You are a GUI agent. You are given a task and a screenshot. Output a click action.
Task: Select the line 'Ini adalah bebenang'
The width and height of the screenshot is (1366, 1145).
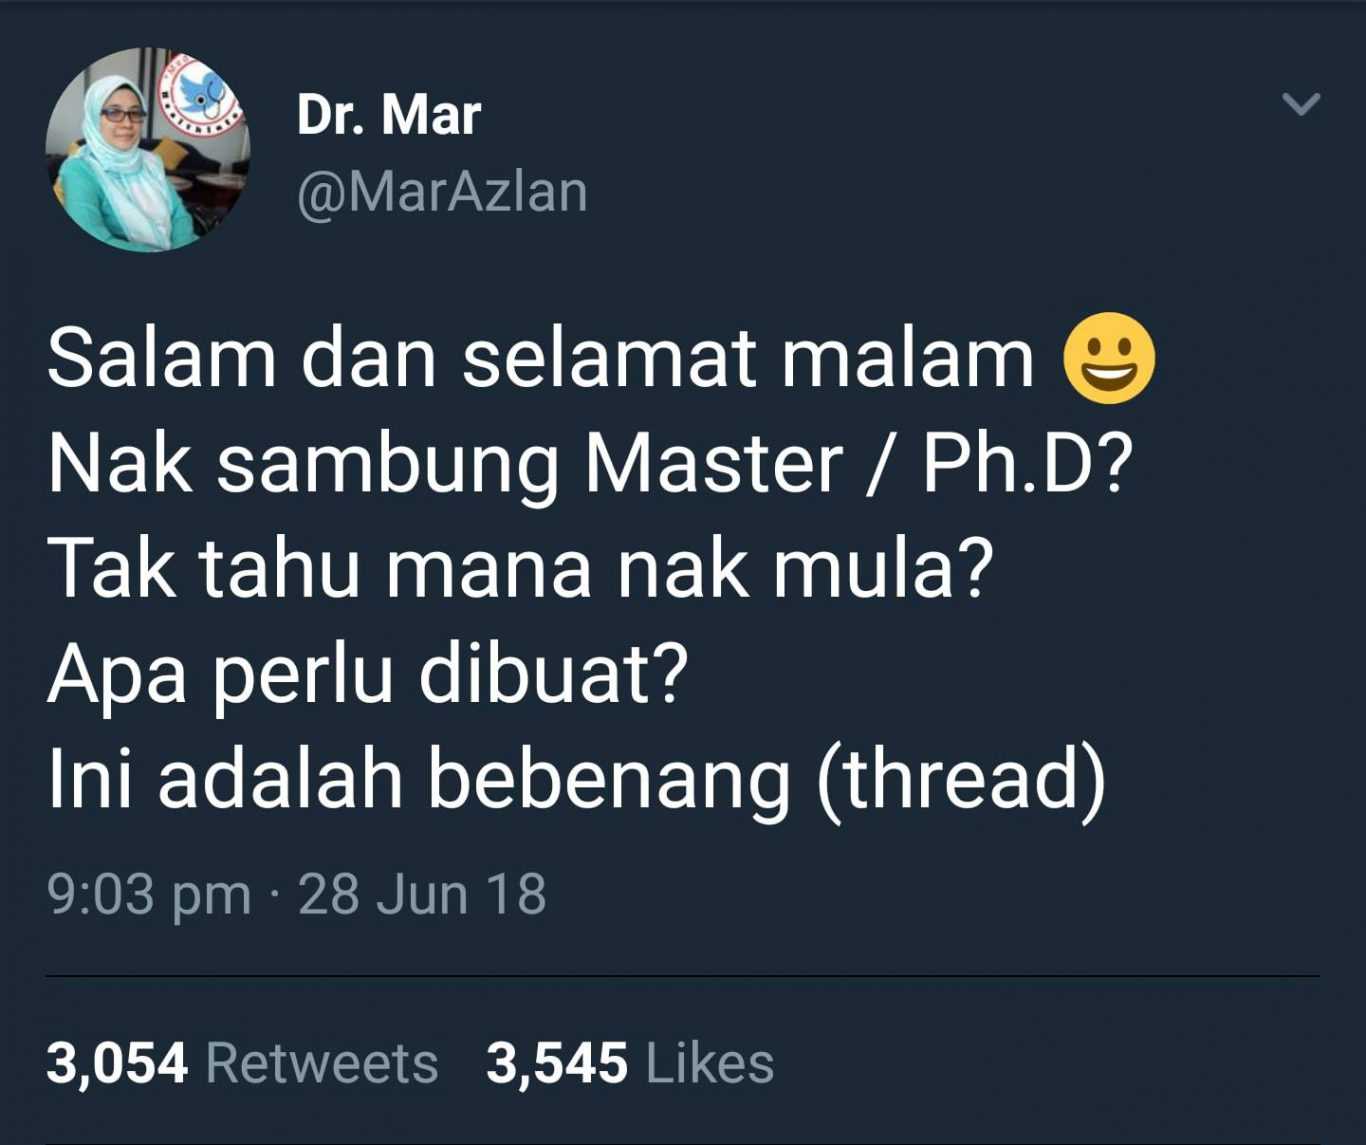(x=419, y=779)
